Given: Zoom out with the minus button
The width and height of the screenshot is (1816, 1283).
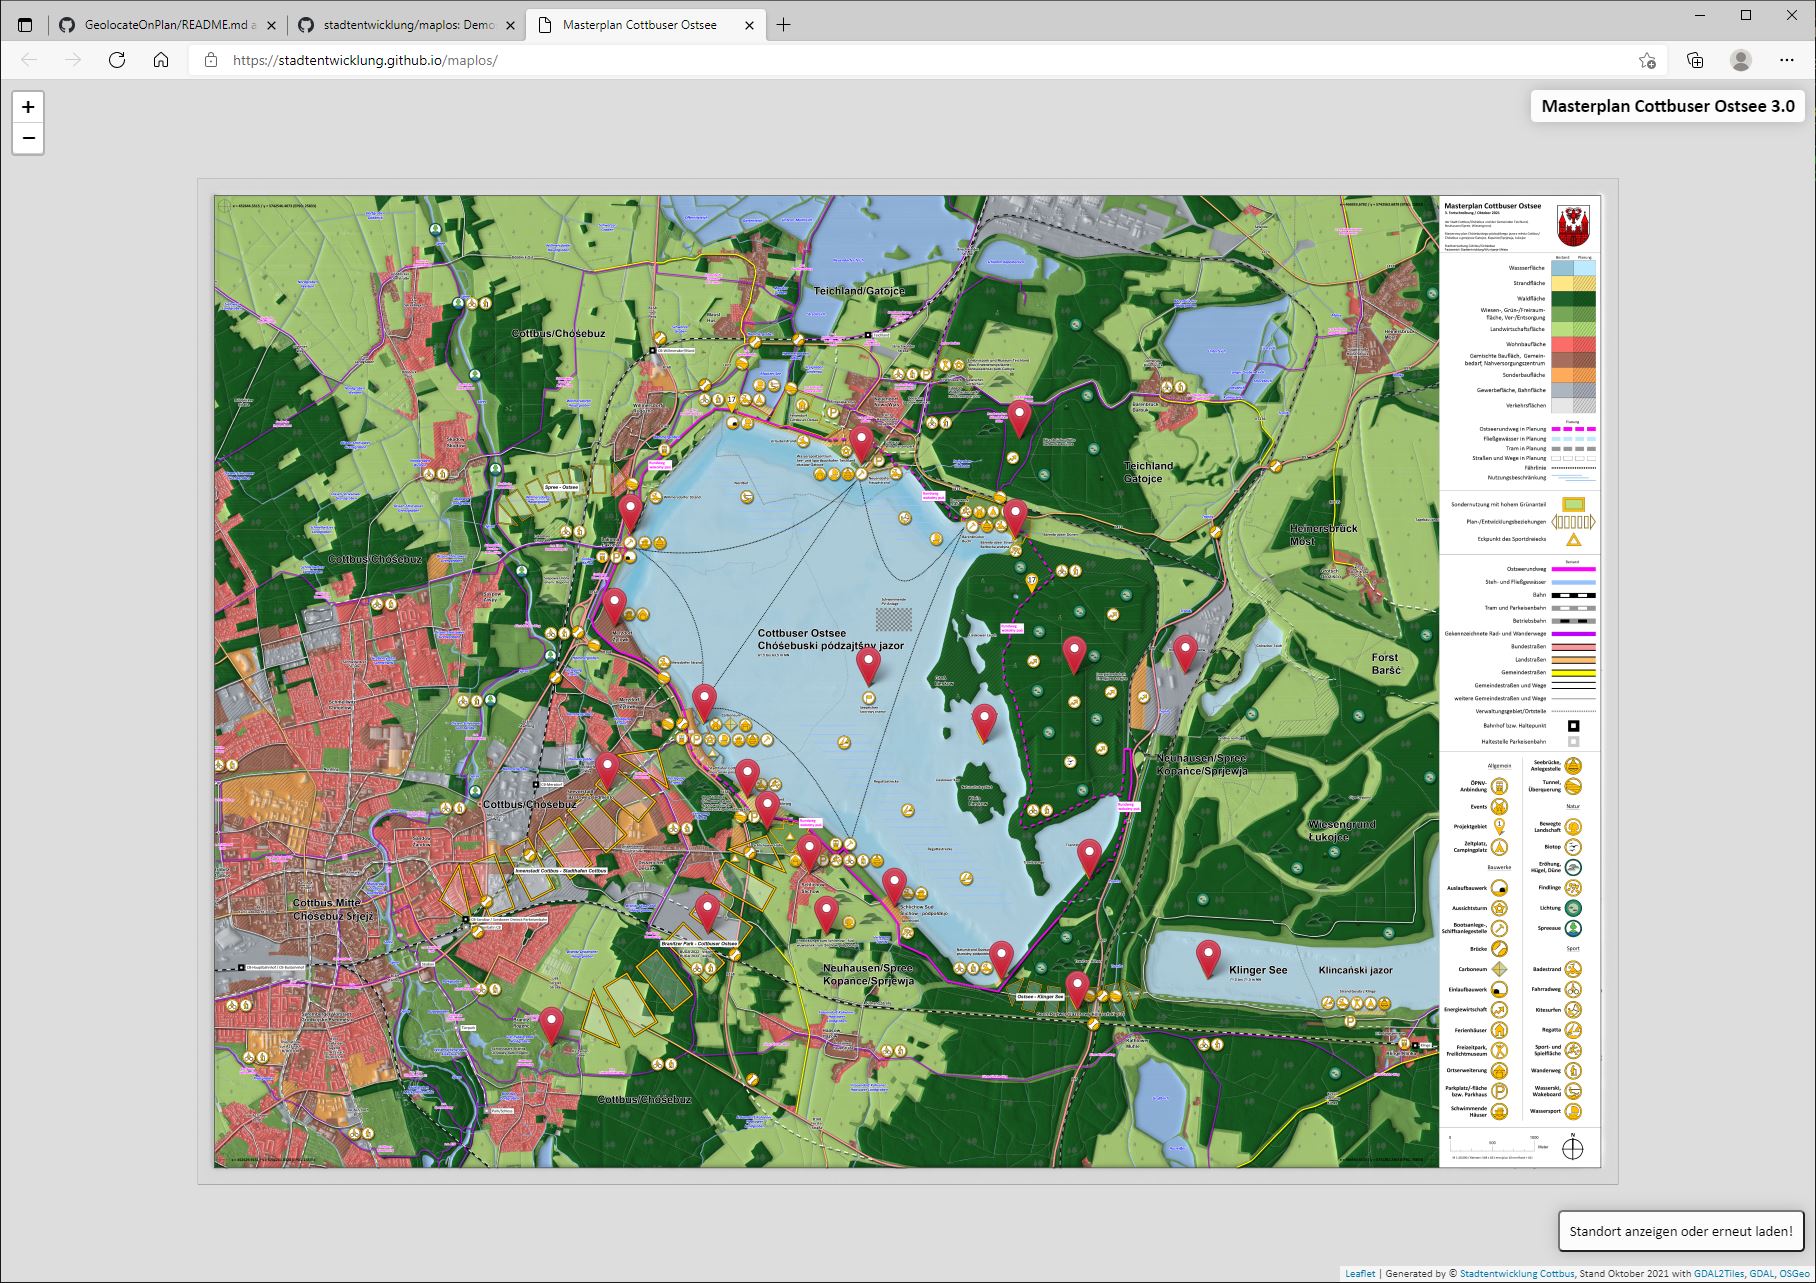Looking at the screenshot, I should 28,138.
